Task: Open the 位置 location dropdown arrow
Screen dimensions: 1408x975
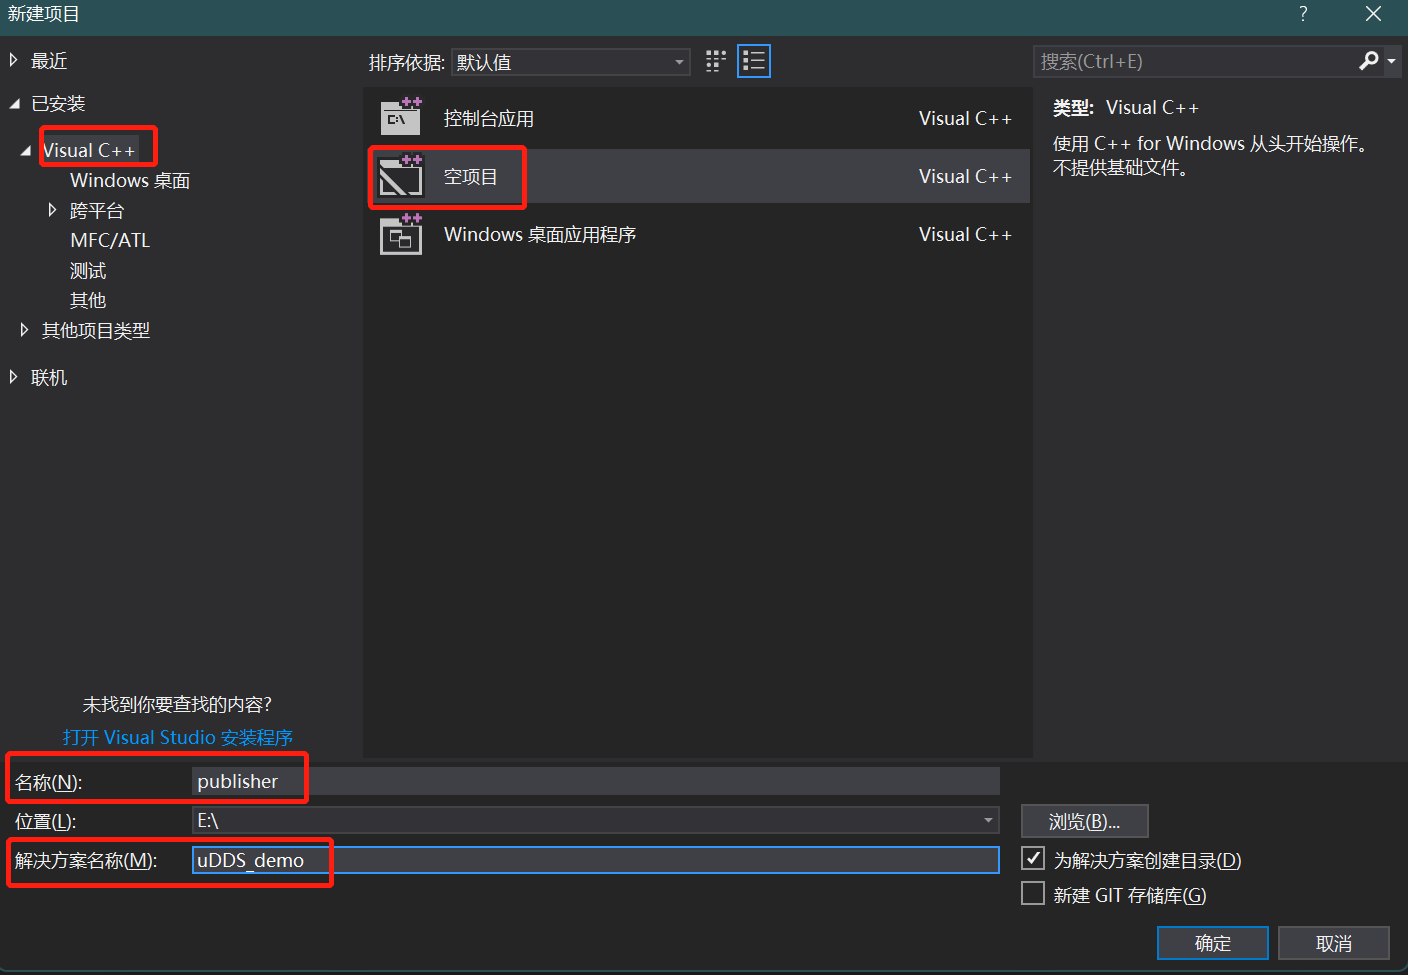Action: pyautogui.click(x=988, y=821)
